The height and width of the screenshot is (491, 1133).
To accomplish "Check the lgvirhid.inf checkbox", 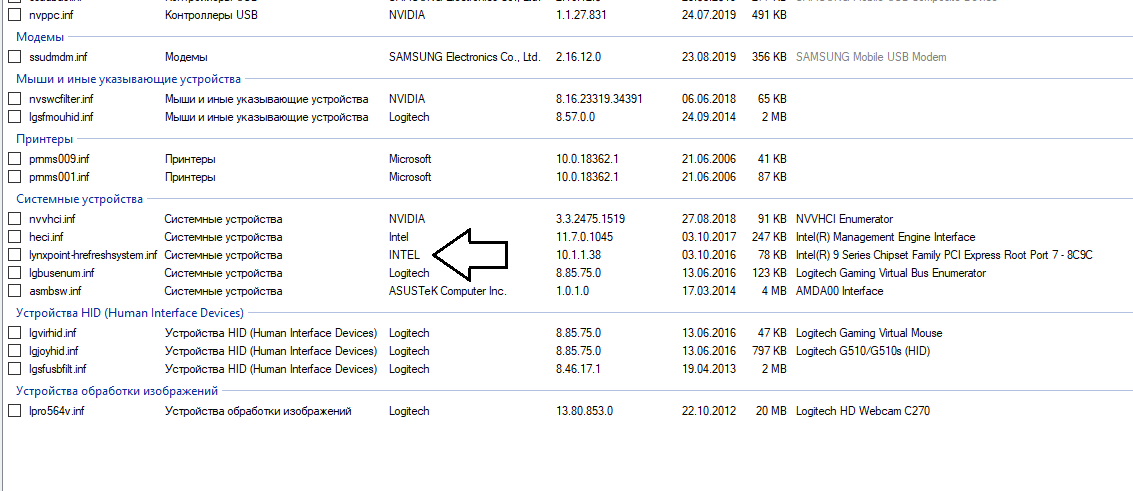I will 14,333.
